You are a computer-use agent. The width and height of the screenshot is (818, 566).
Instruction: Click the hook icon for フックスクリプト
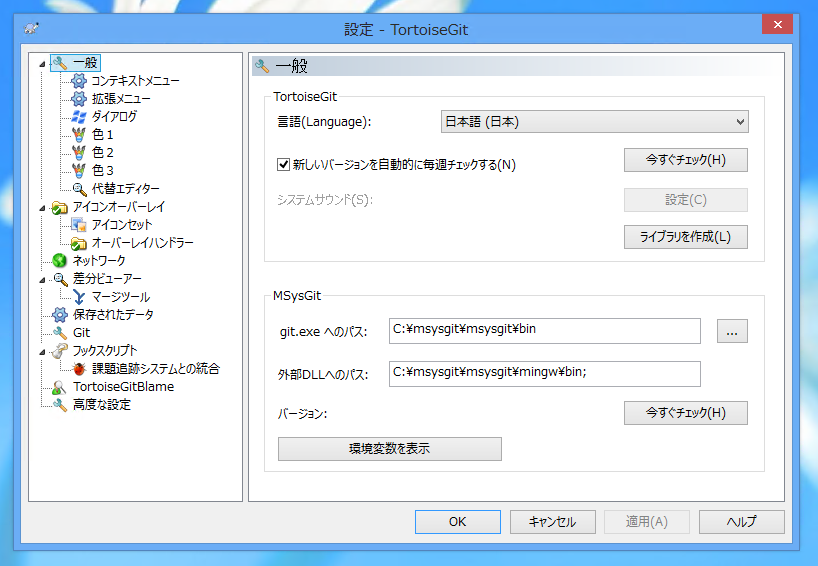point(60,351)
